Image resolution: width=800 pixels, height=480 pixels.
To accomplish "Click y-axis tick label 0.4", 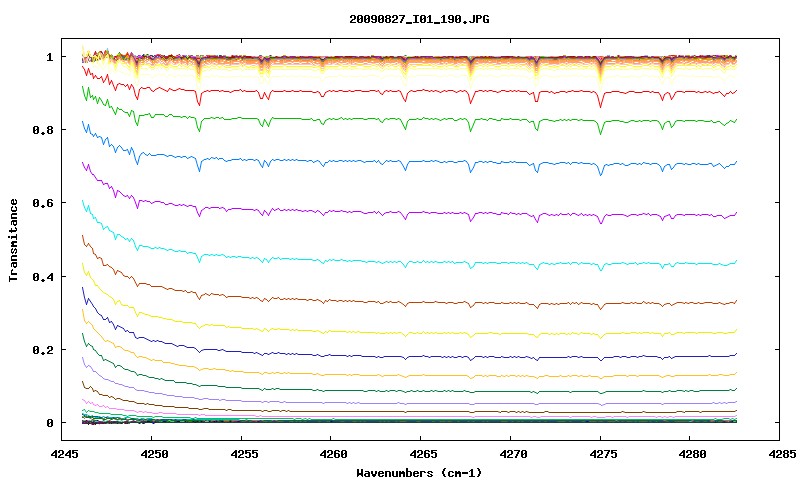I will point(43,276).
